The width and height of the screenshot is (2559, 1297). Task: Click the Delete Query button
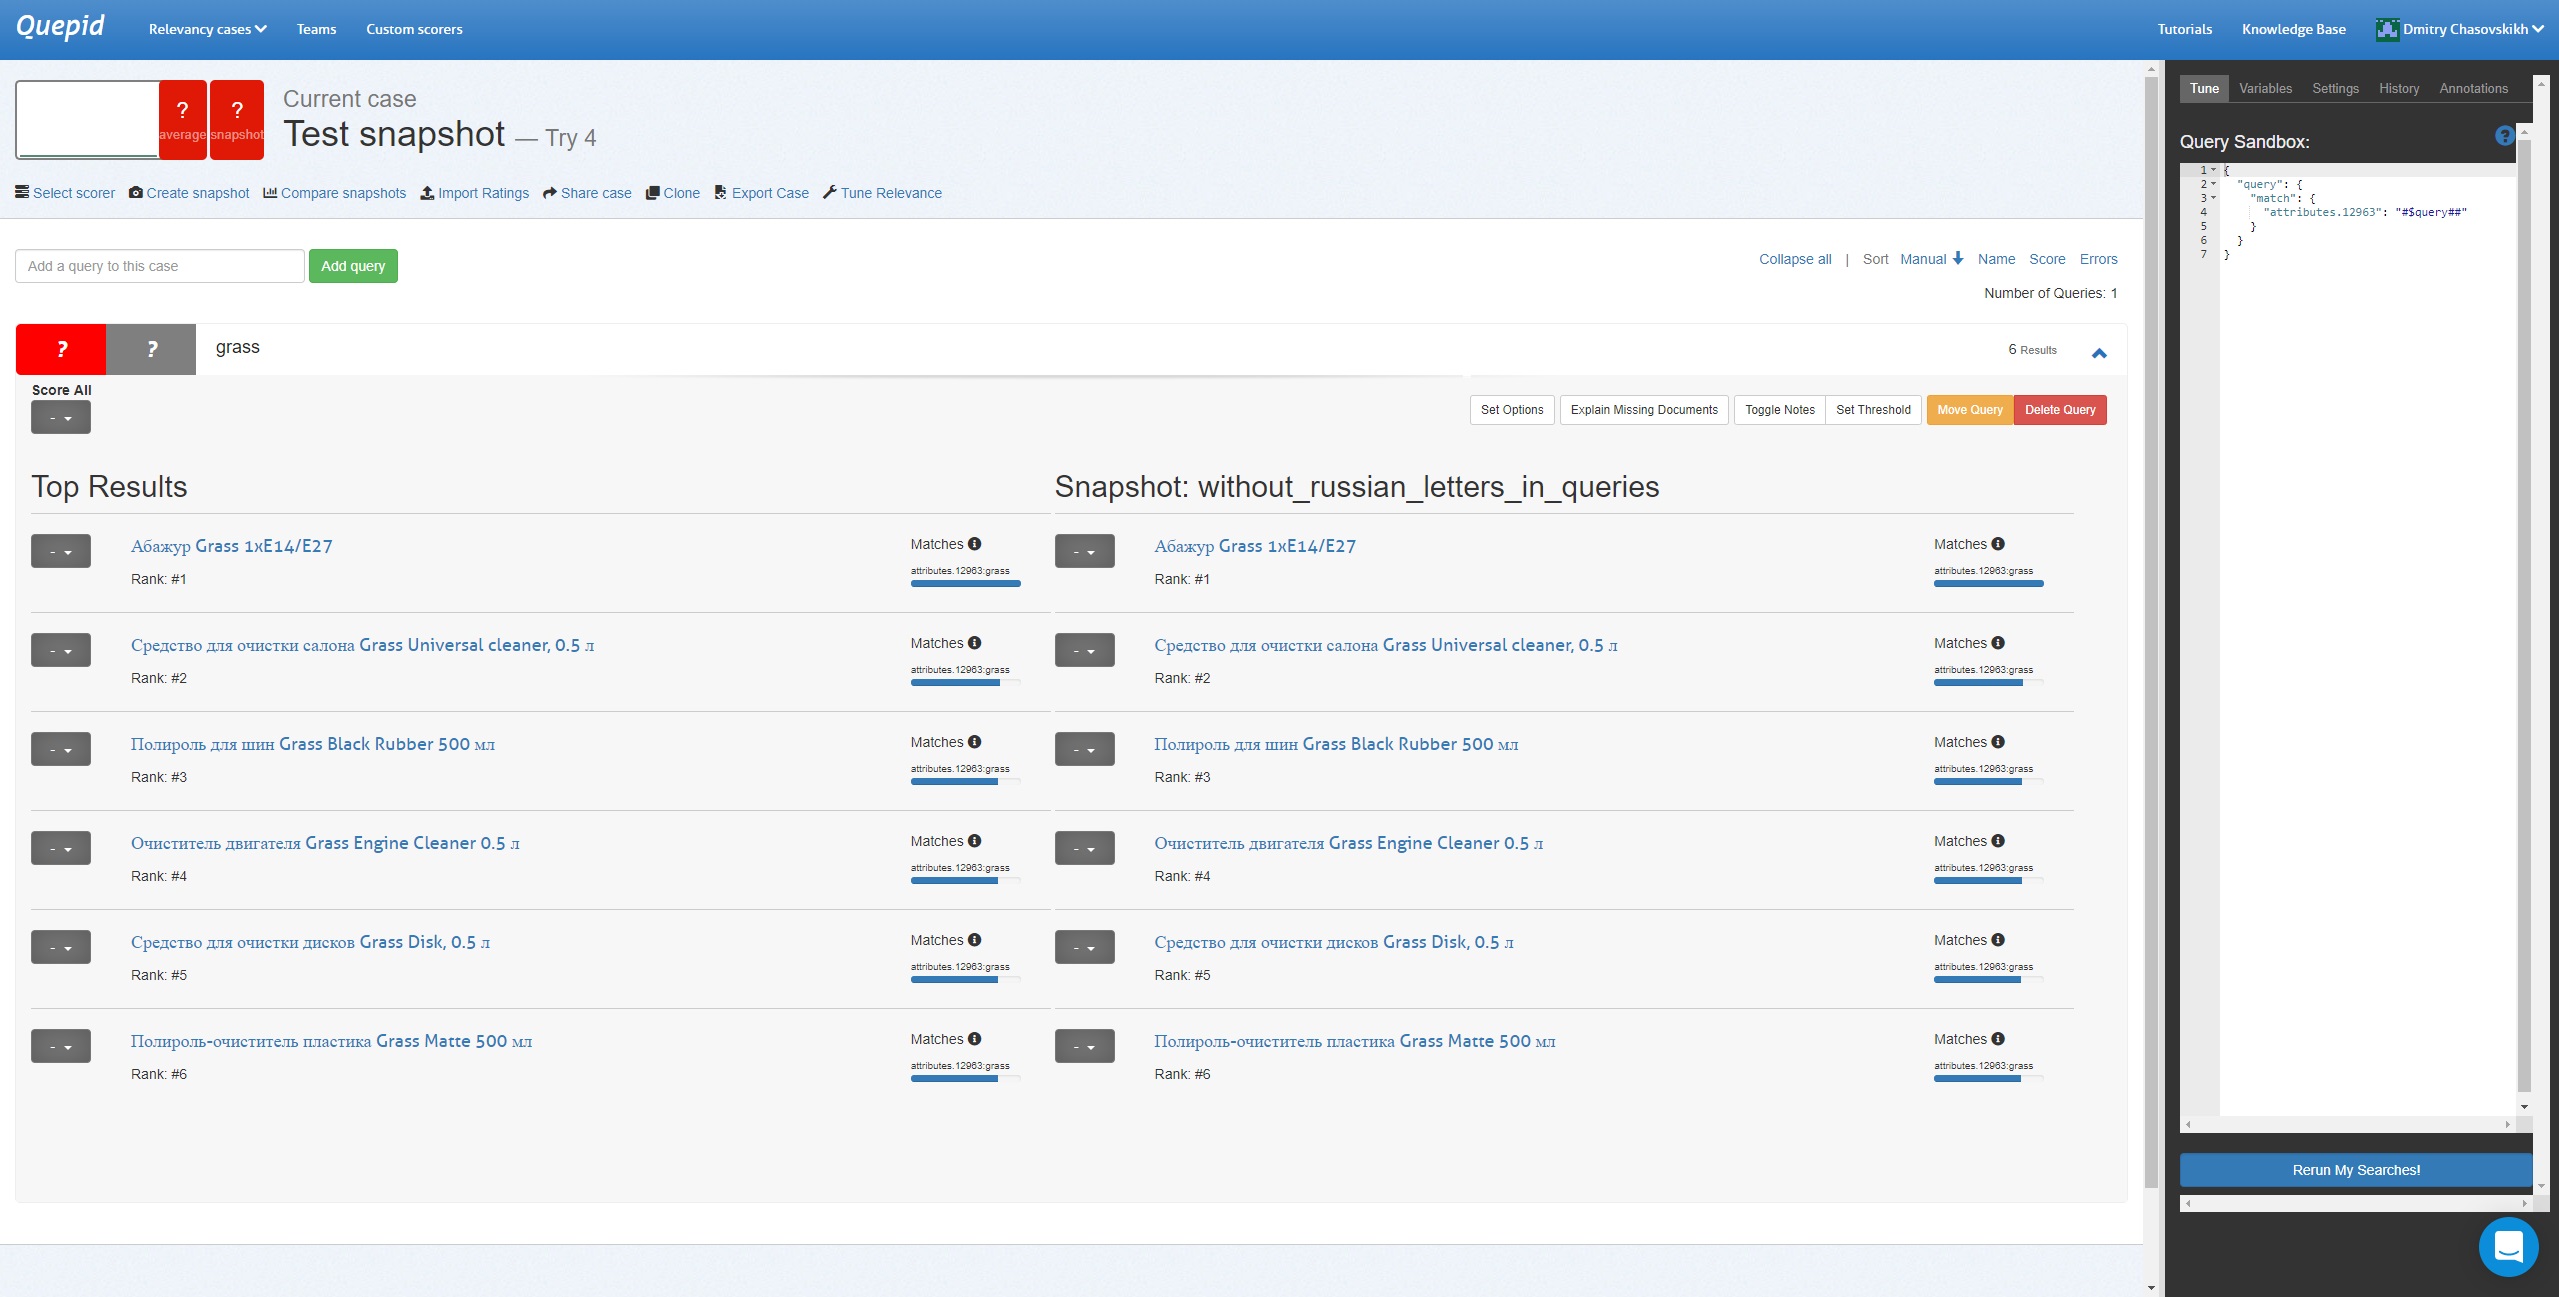pos(2060,410)
